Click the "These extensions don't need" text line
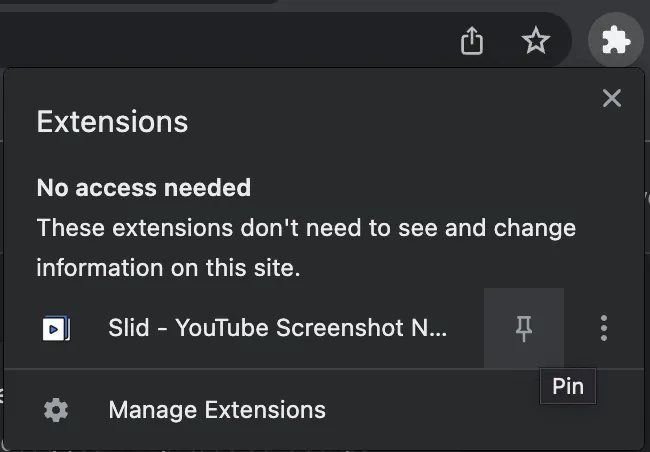This screenshot has height=452, width=650. [306, 228]
